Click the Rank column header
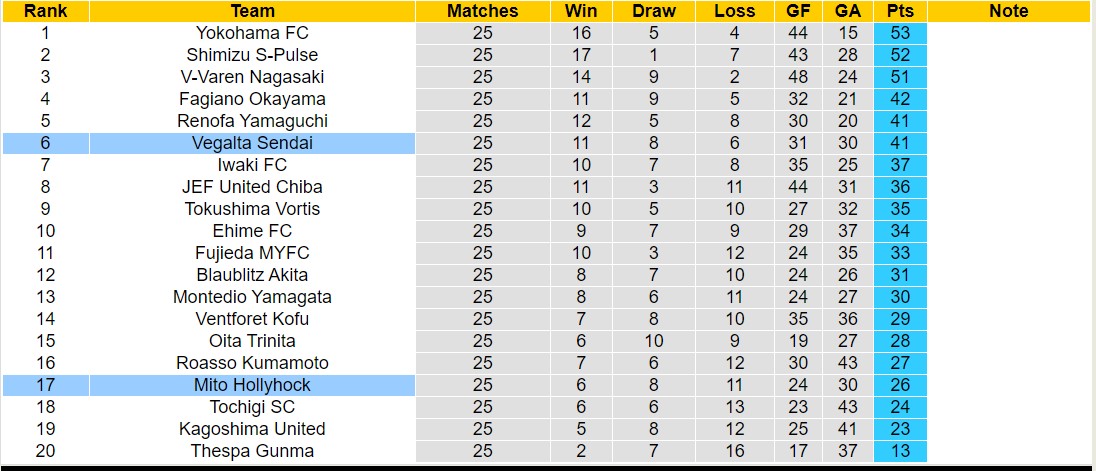The image size is (1096, 471). coord(45,11)
